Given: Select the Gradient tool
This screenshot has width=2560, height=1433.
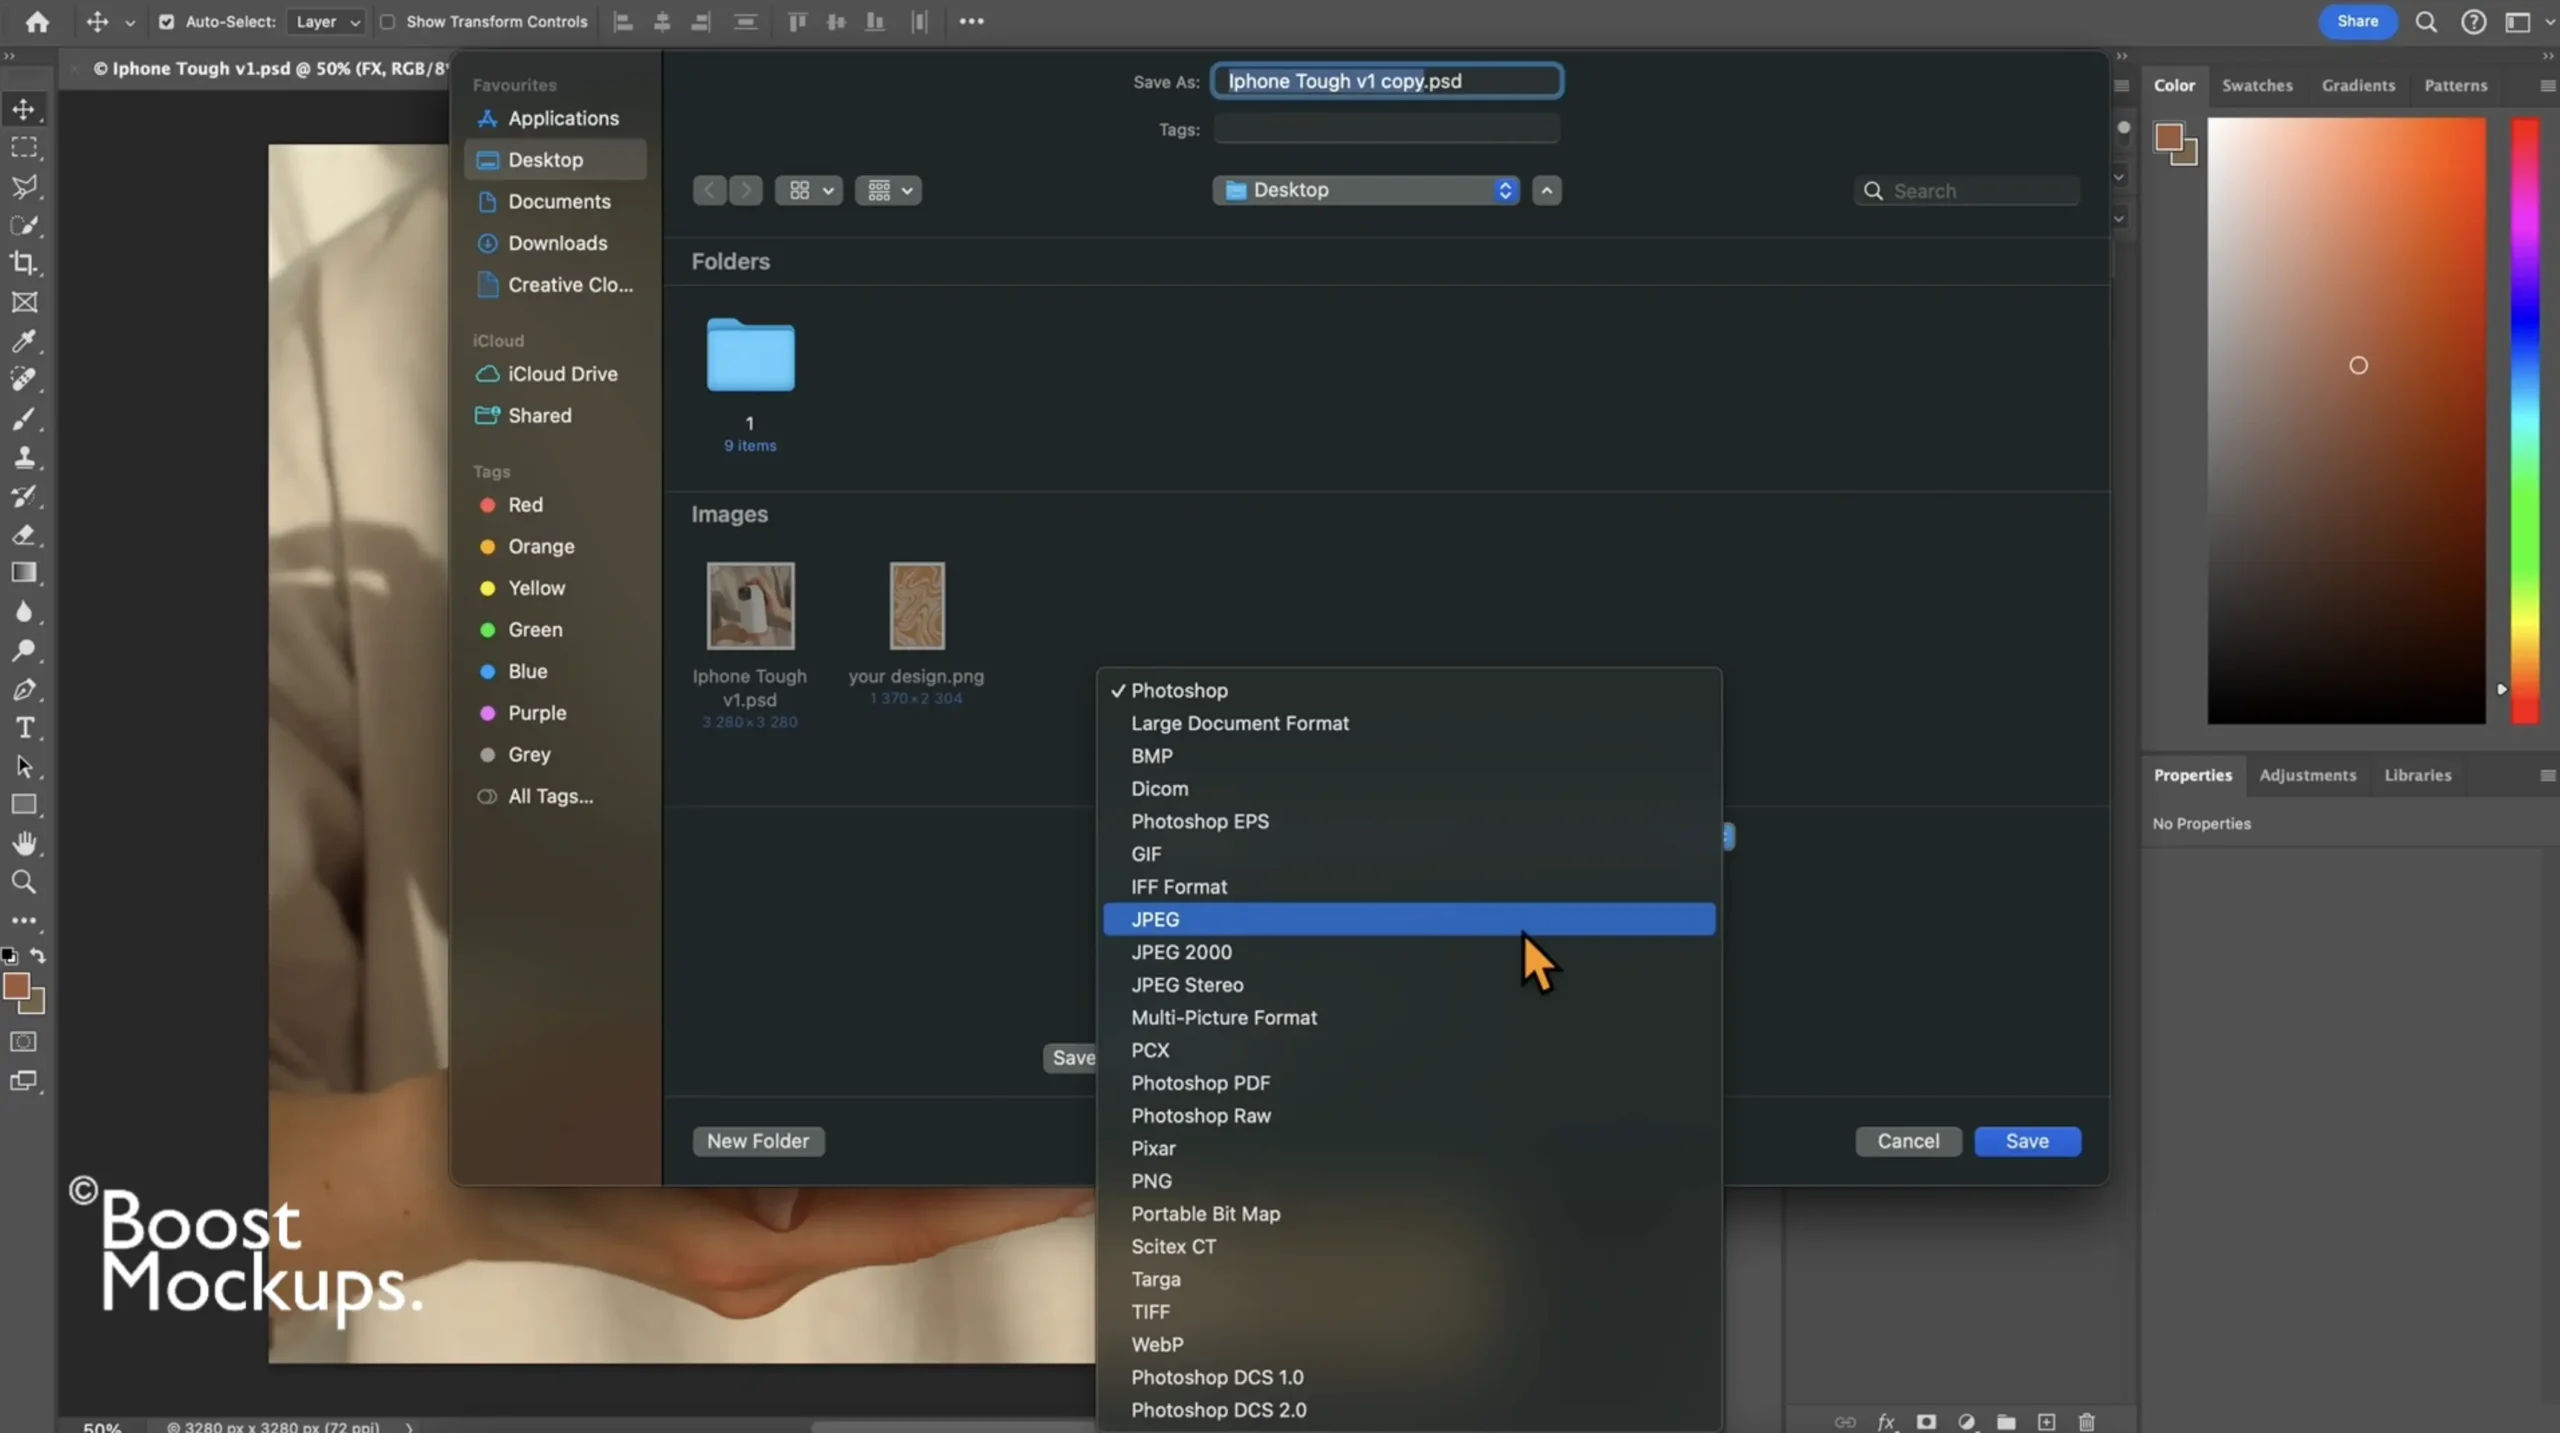Looking at the screenshot, I should (x=24, y=573).
